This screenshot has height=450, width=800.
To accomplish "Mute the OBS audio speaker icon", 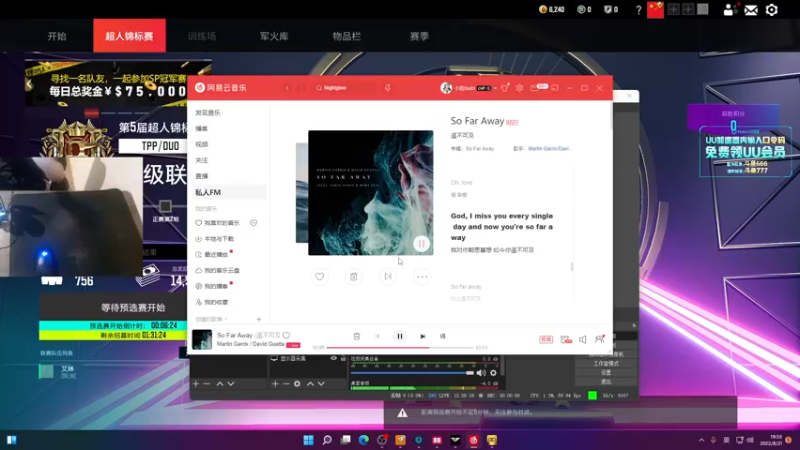I will (481, 373).
